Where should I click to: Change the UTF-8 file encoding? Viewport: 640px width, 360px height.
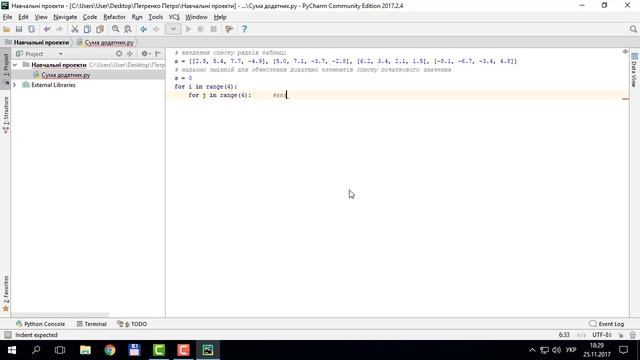point(602,335)
